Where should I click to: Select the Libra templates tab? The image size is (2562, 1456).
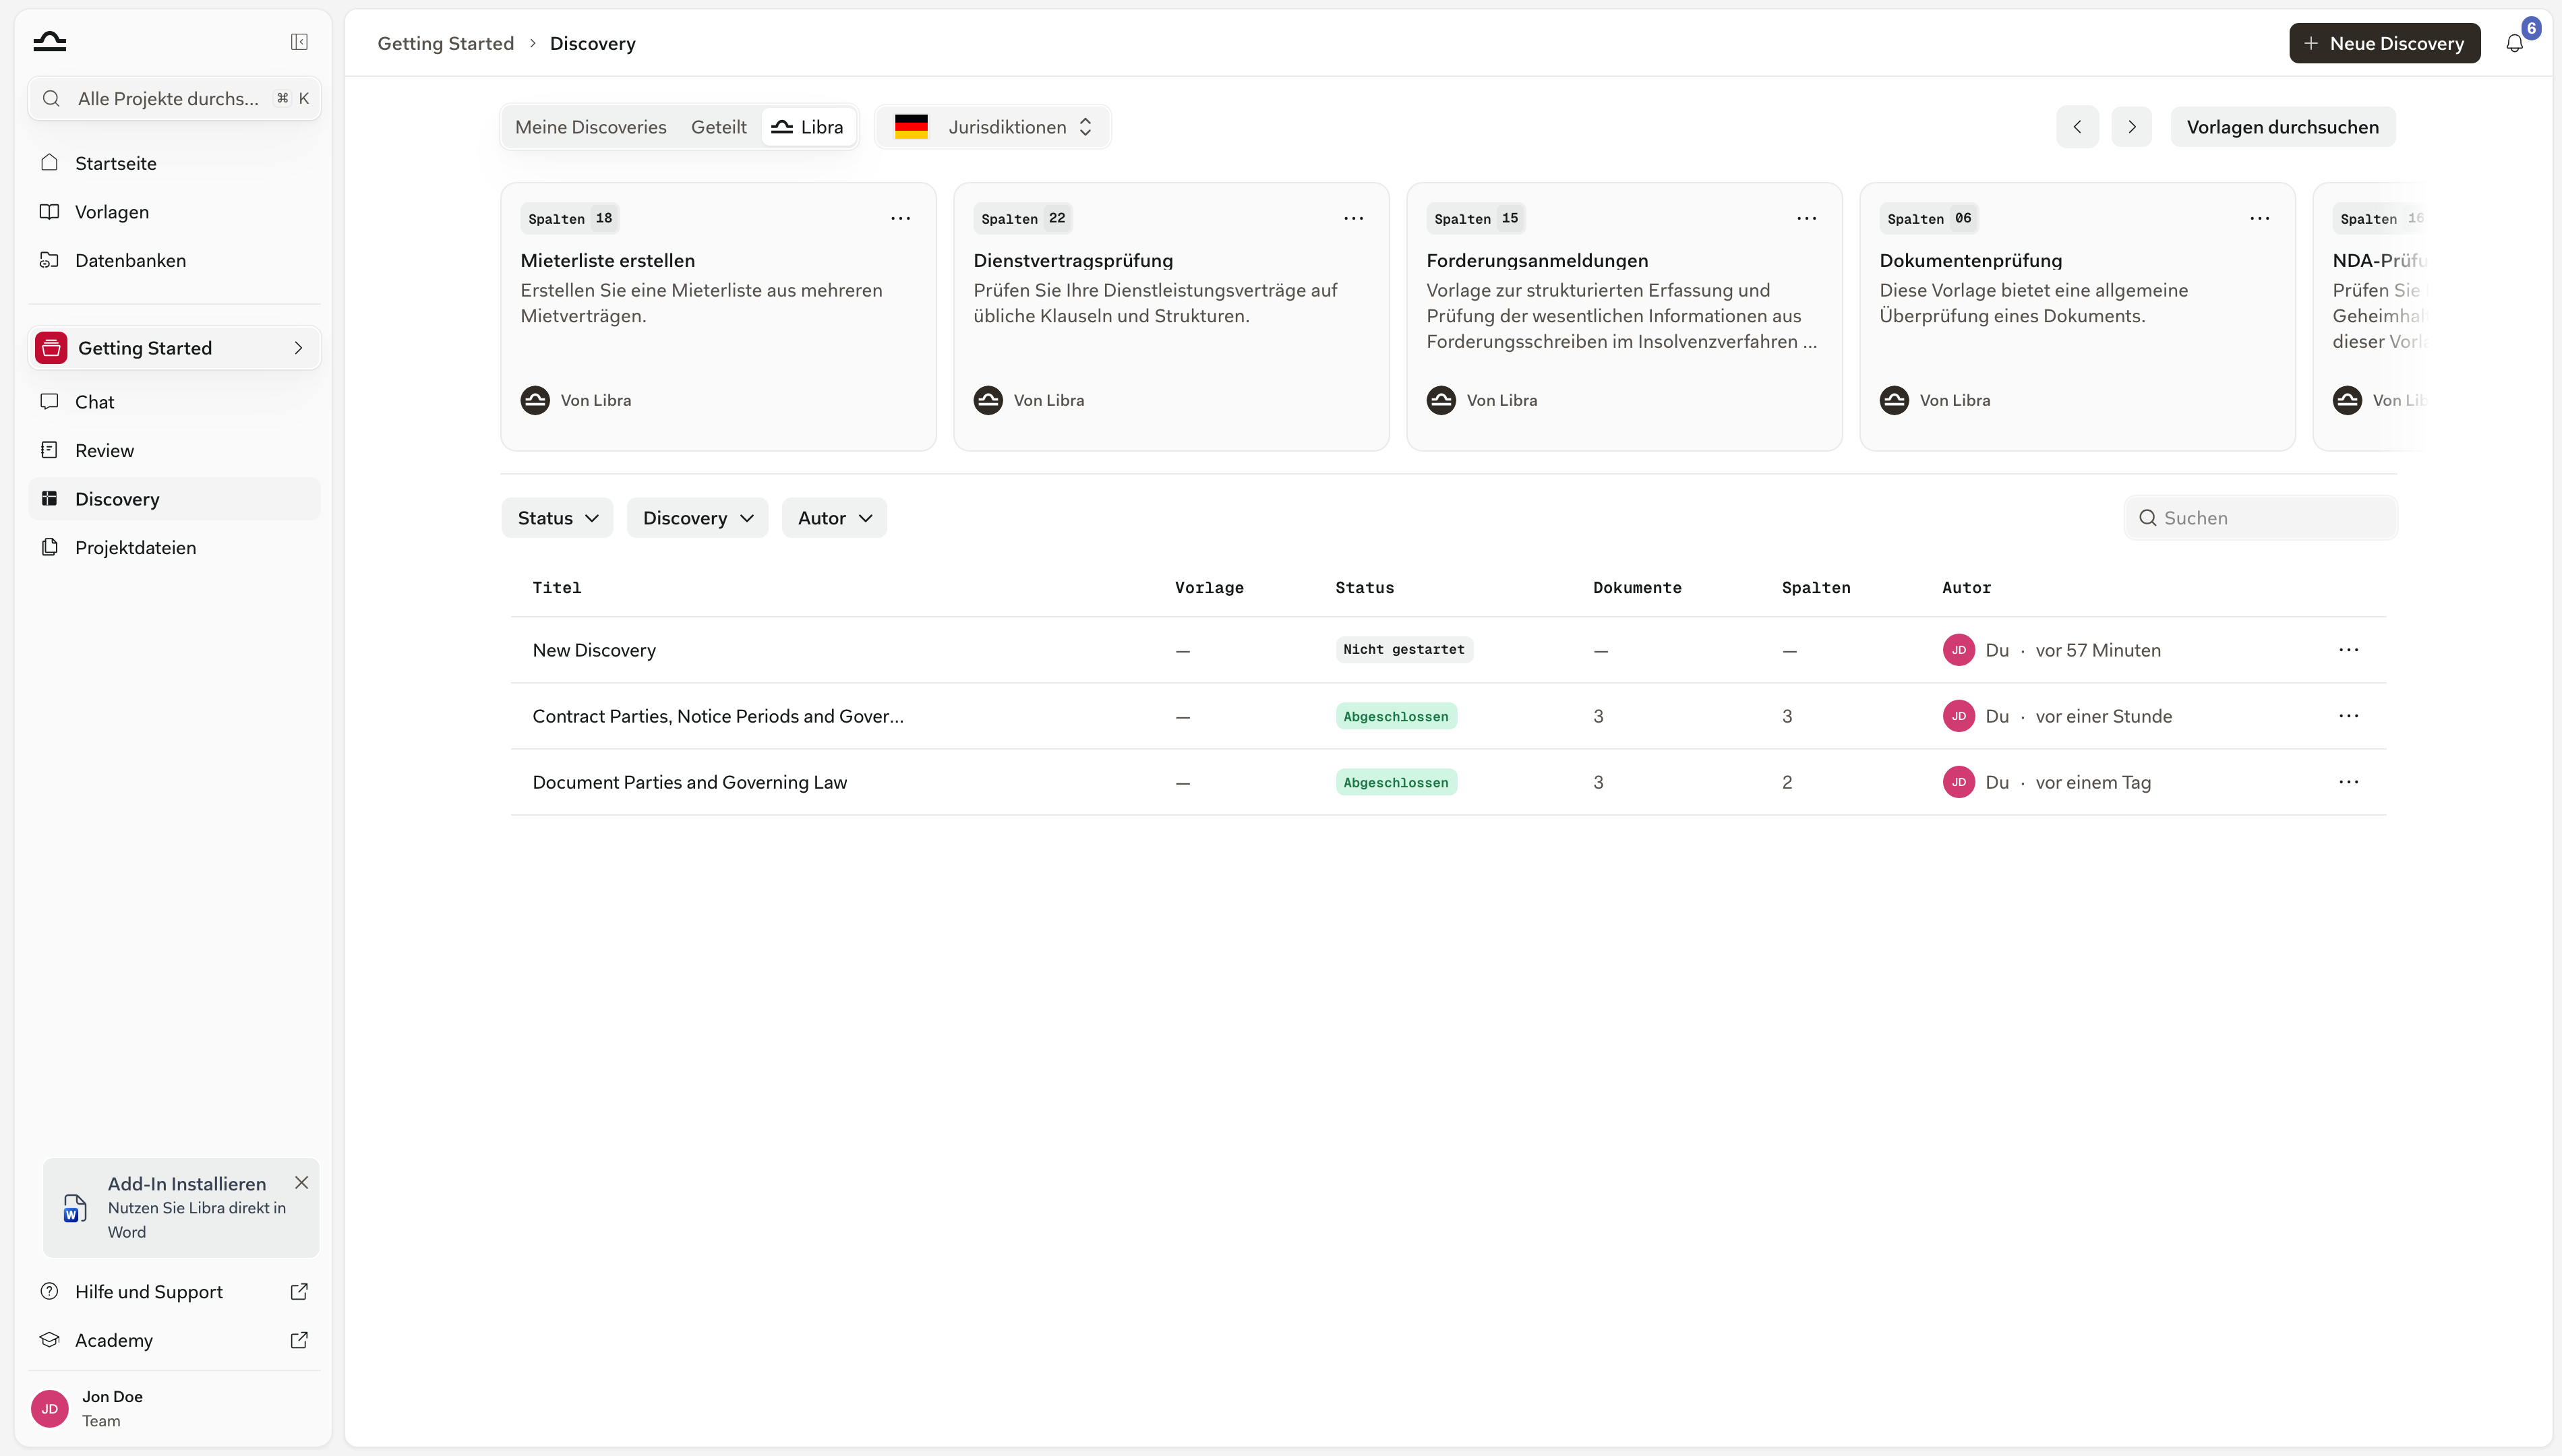[808, 127]
